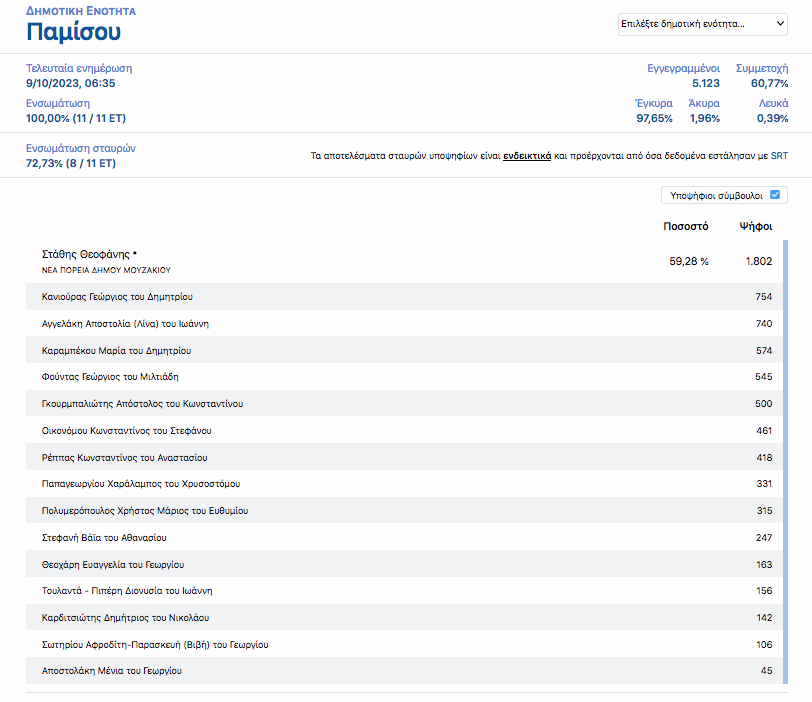Screen dimensions: 812x702
Task: Click the Συμμετοχή 60,77% statistic
Action: coord(761,76)
